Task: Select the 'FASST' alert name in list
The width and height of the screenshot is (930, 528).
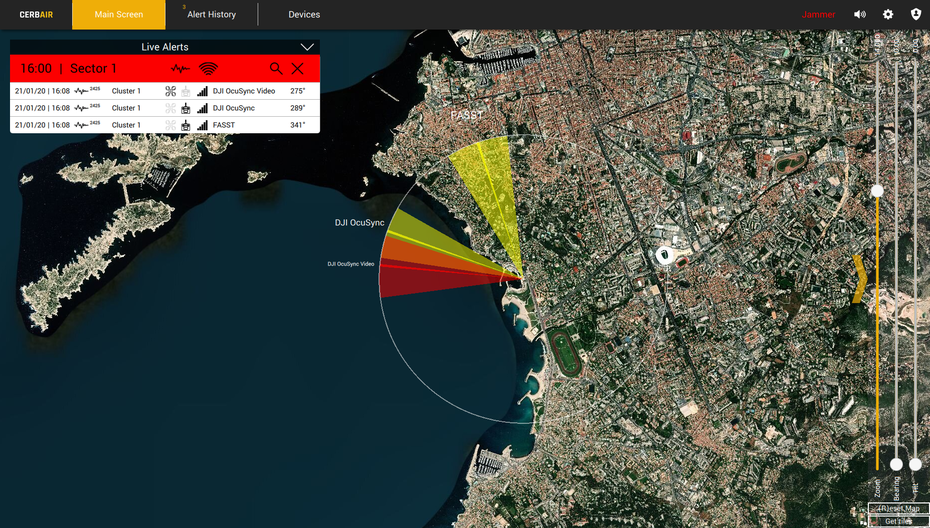Action: 224,125
